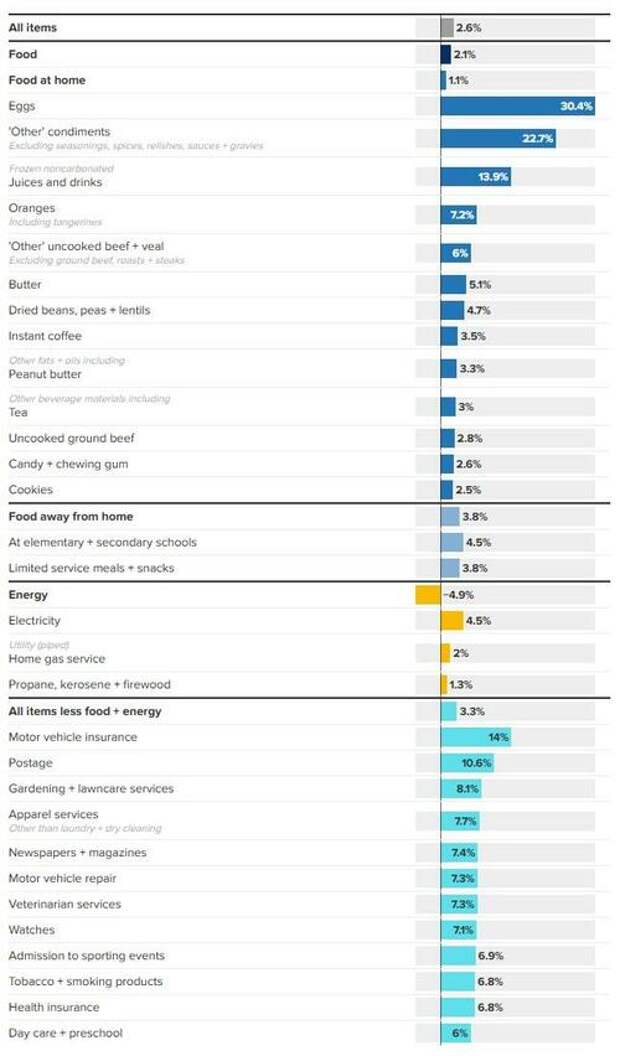Click the Butter row label
Viewport: 620px width, 1056px height.
pyautogui.click(x=25, y=284)
